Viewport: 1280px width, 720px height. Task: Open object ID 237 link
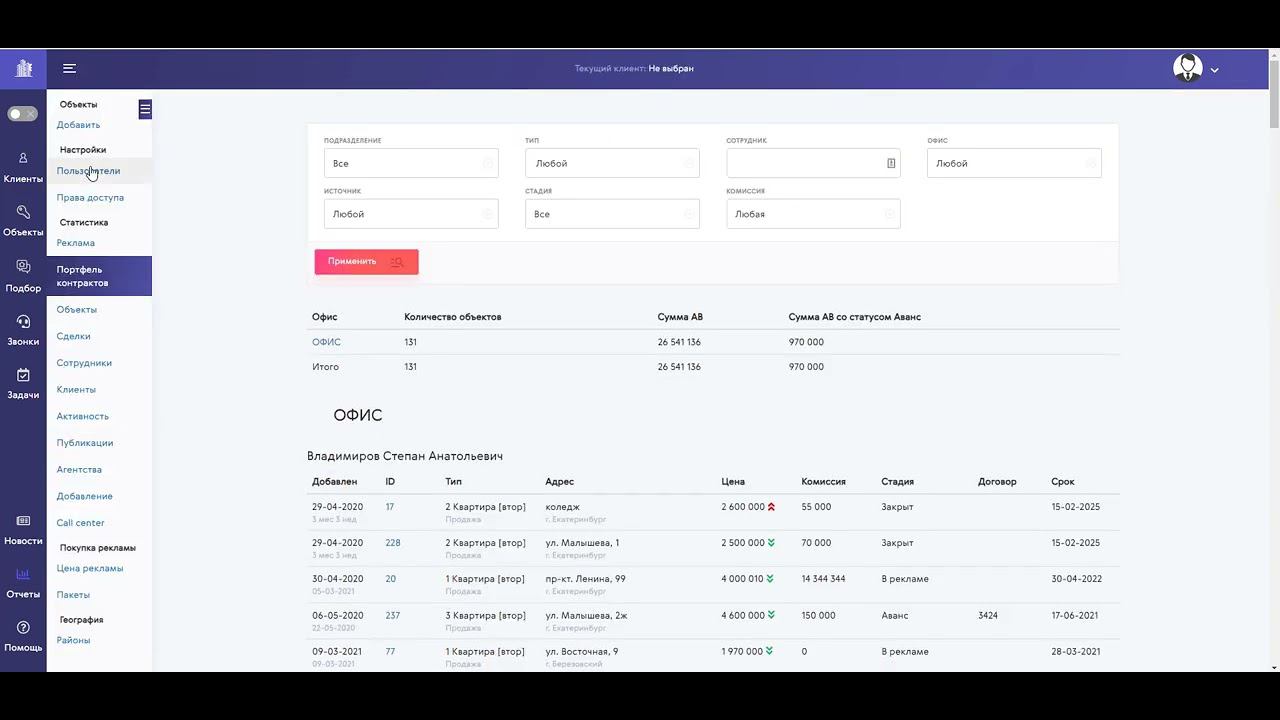coord(393,615)
